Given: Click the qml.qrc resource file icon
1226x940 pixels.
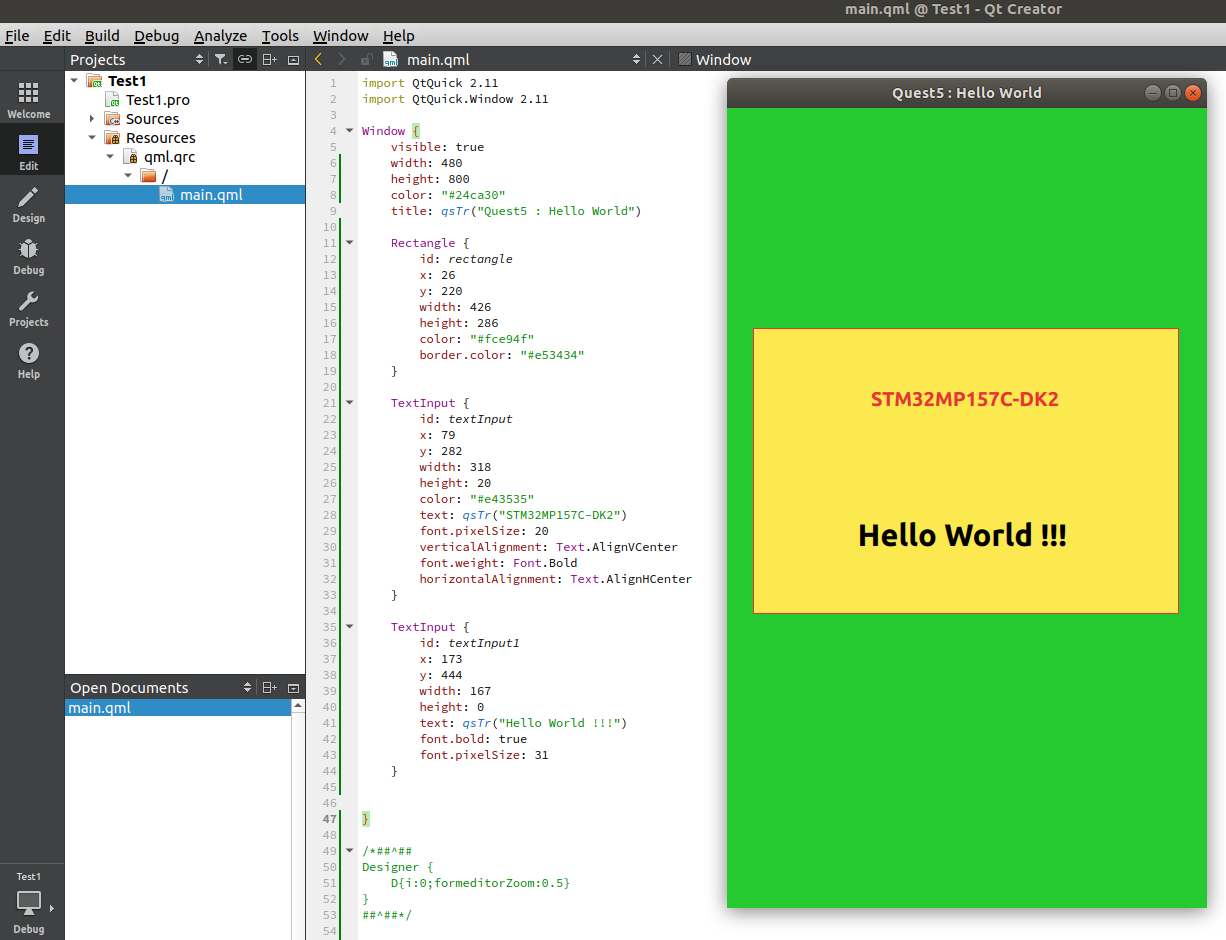Looking at the screenshot, I should [x=131, y=157].
